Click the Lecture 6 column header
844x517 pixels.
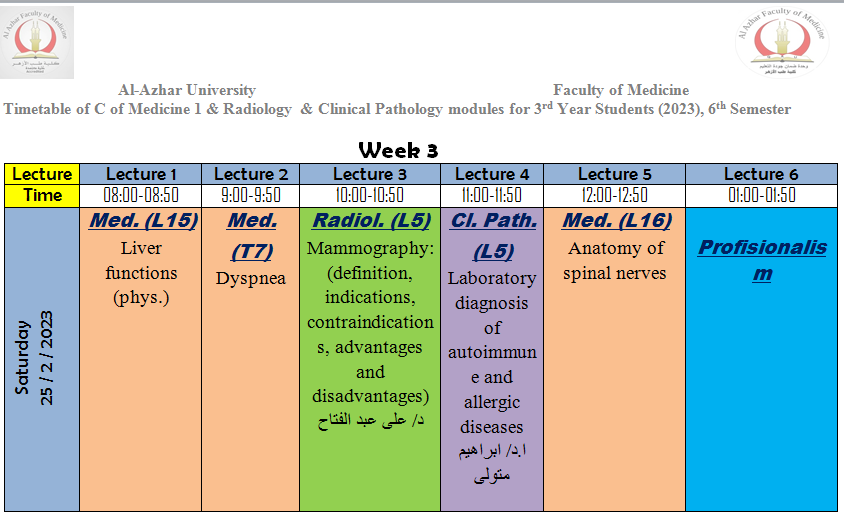point(762,175)
